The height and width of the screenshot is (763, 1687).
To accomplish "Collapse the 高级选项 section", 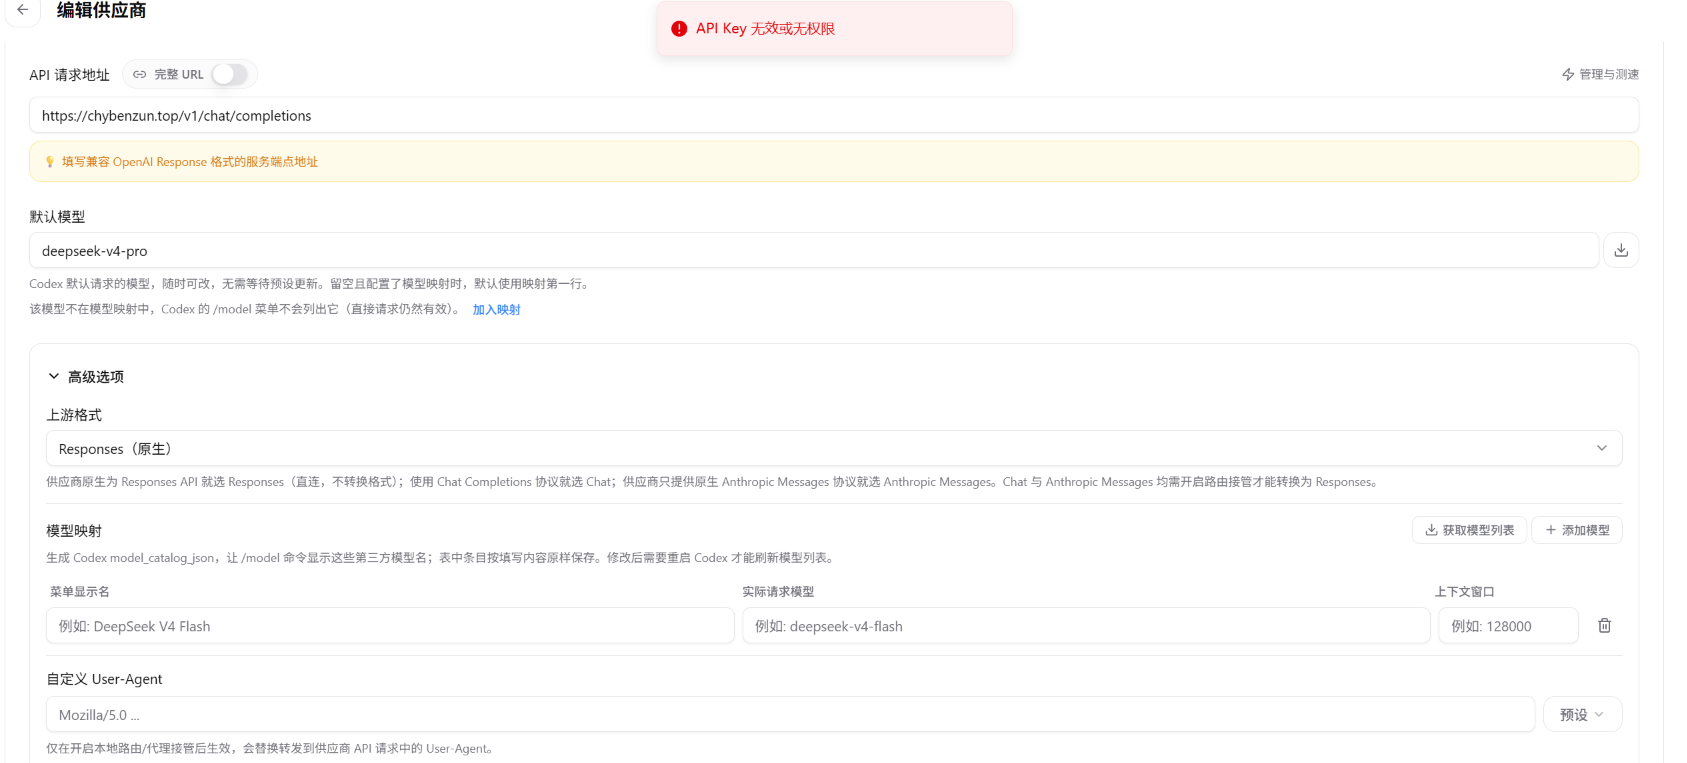I will pos(86,377).
